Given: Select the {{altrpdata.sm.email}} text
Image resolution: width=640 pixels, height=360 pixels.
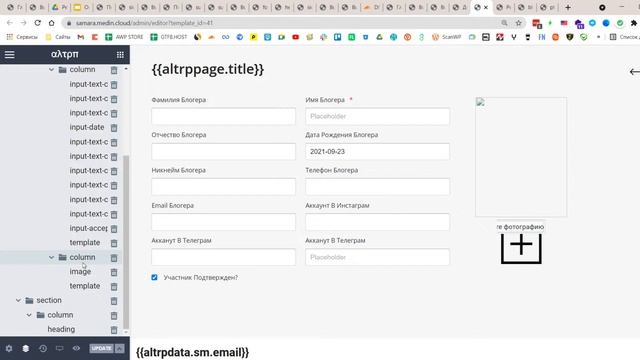Looking at the screenshot, I should [192, 353].
